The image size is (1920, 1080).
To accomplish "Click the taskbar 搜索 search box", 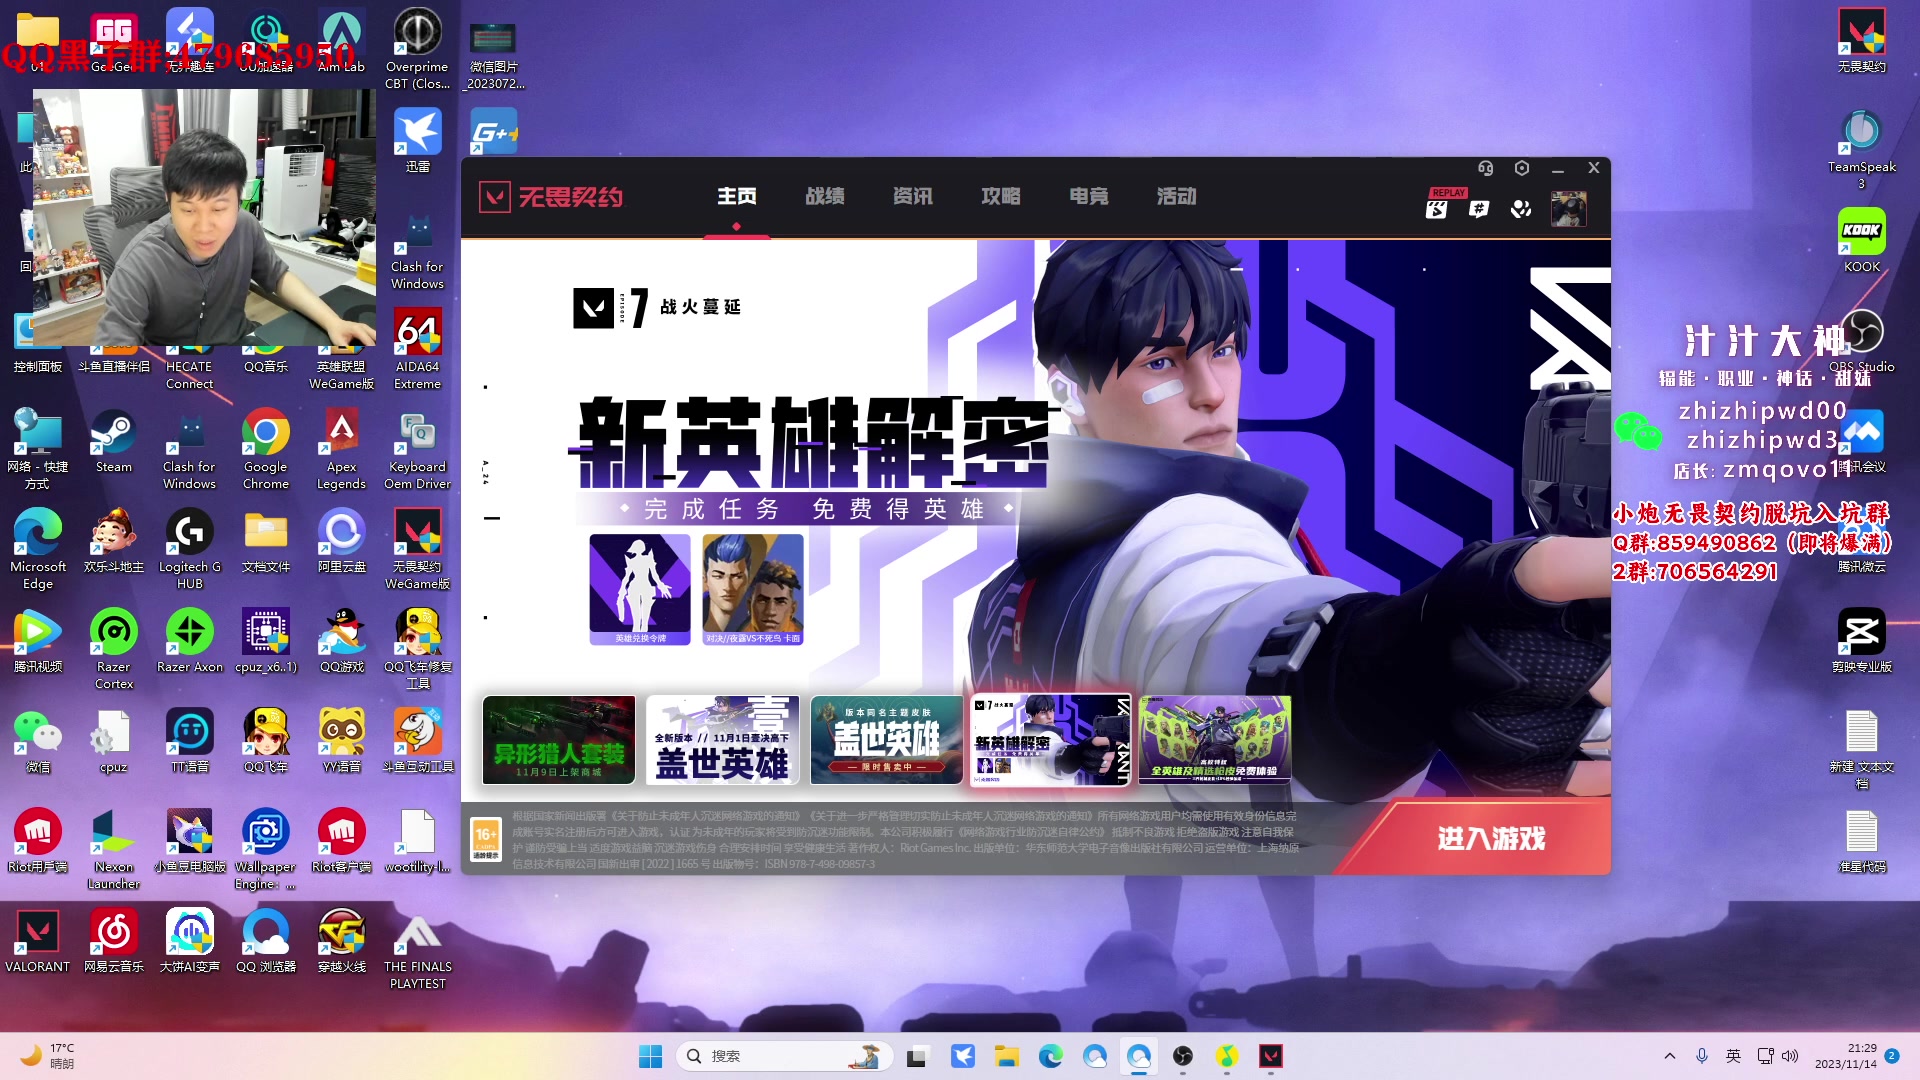I will 785,1056.
